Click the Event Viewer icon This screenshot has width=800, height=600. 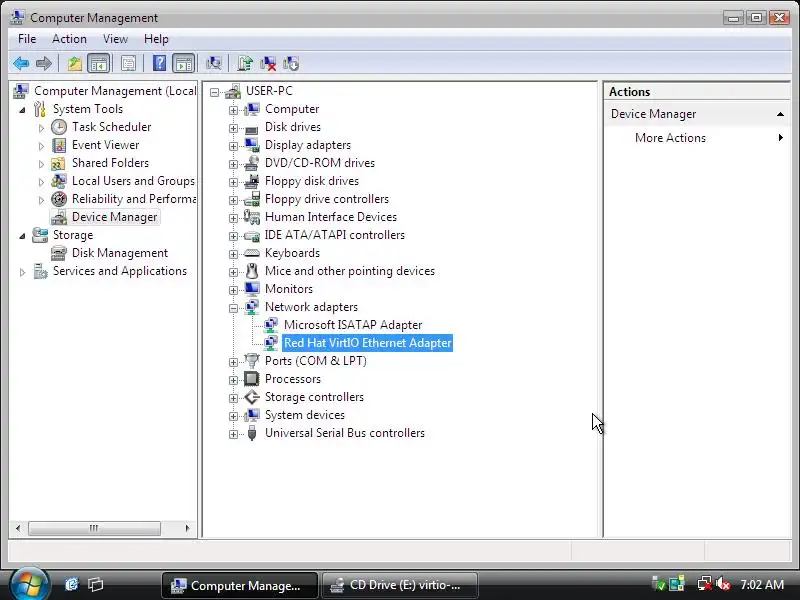(x=59, y=145)
